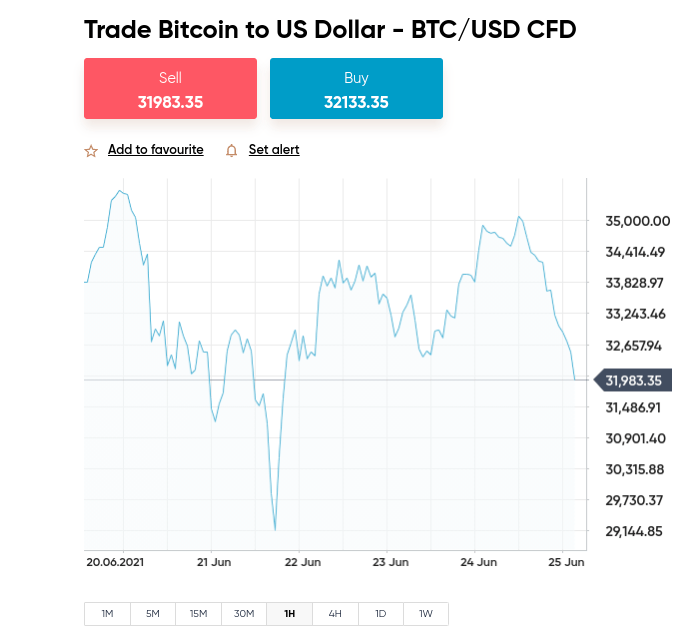The height and width of the screenshot is (638, 683).
Task: Click the red Sell 31983.35 button
Action: pyautogui.click(x=170, y=88)
